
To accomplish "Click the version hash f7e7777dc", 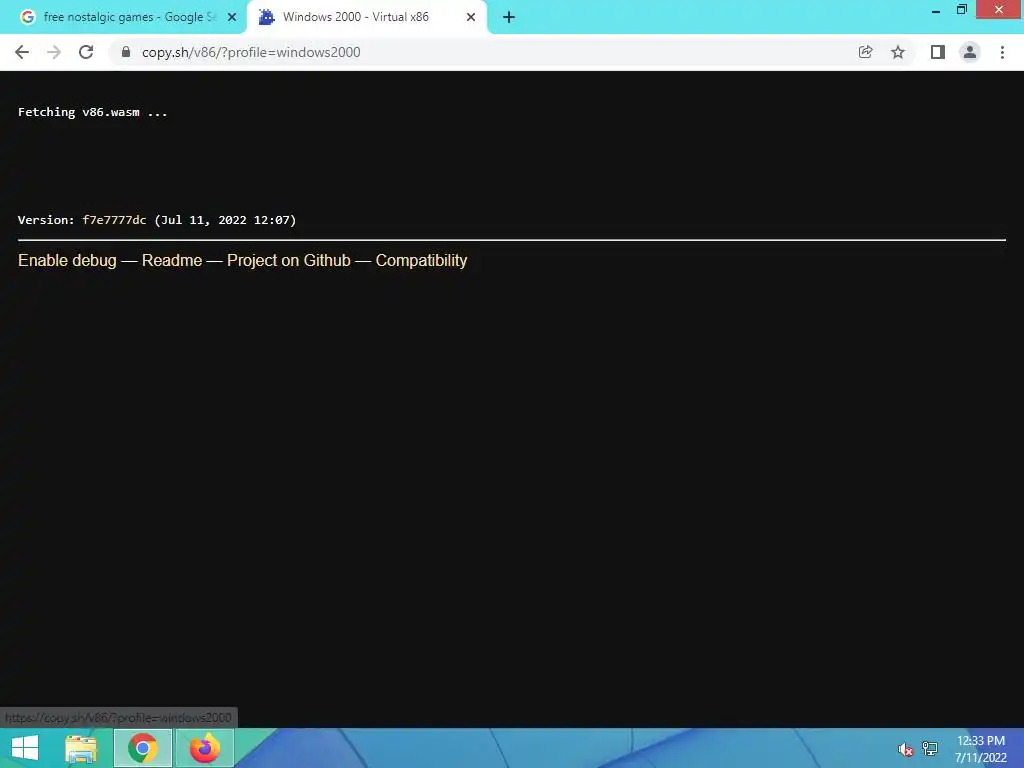I will [x=114, y=220].
